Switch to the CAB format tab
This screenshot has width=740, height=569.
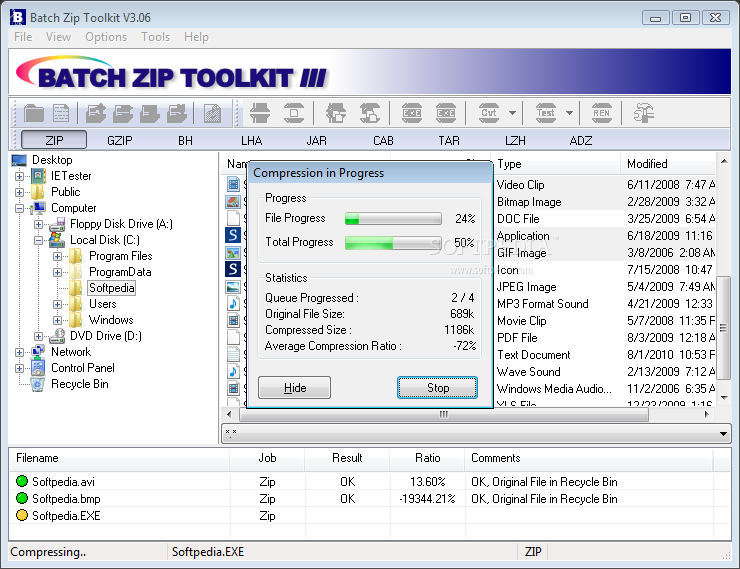point(383,141)
